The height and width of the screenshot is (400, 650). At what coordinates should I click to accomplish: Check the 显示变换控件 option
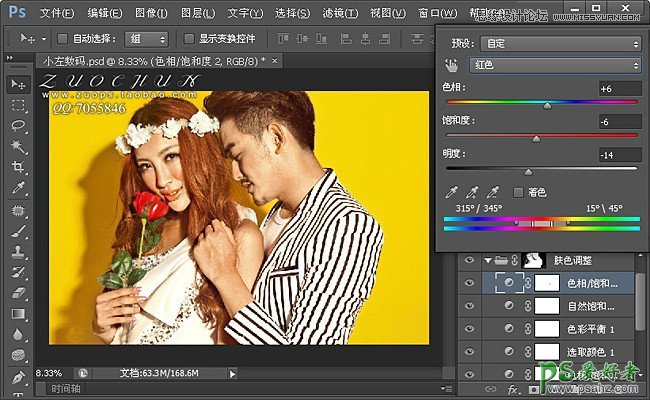(x=190, y=39)
